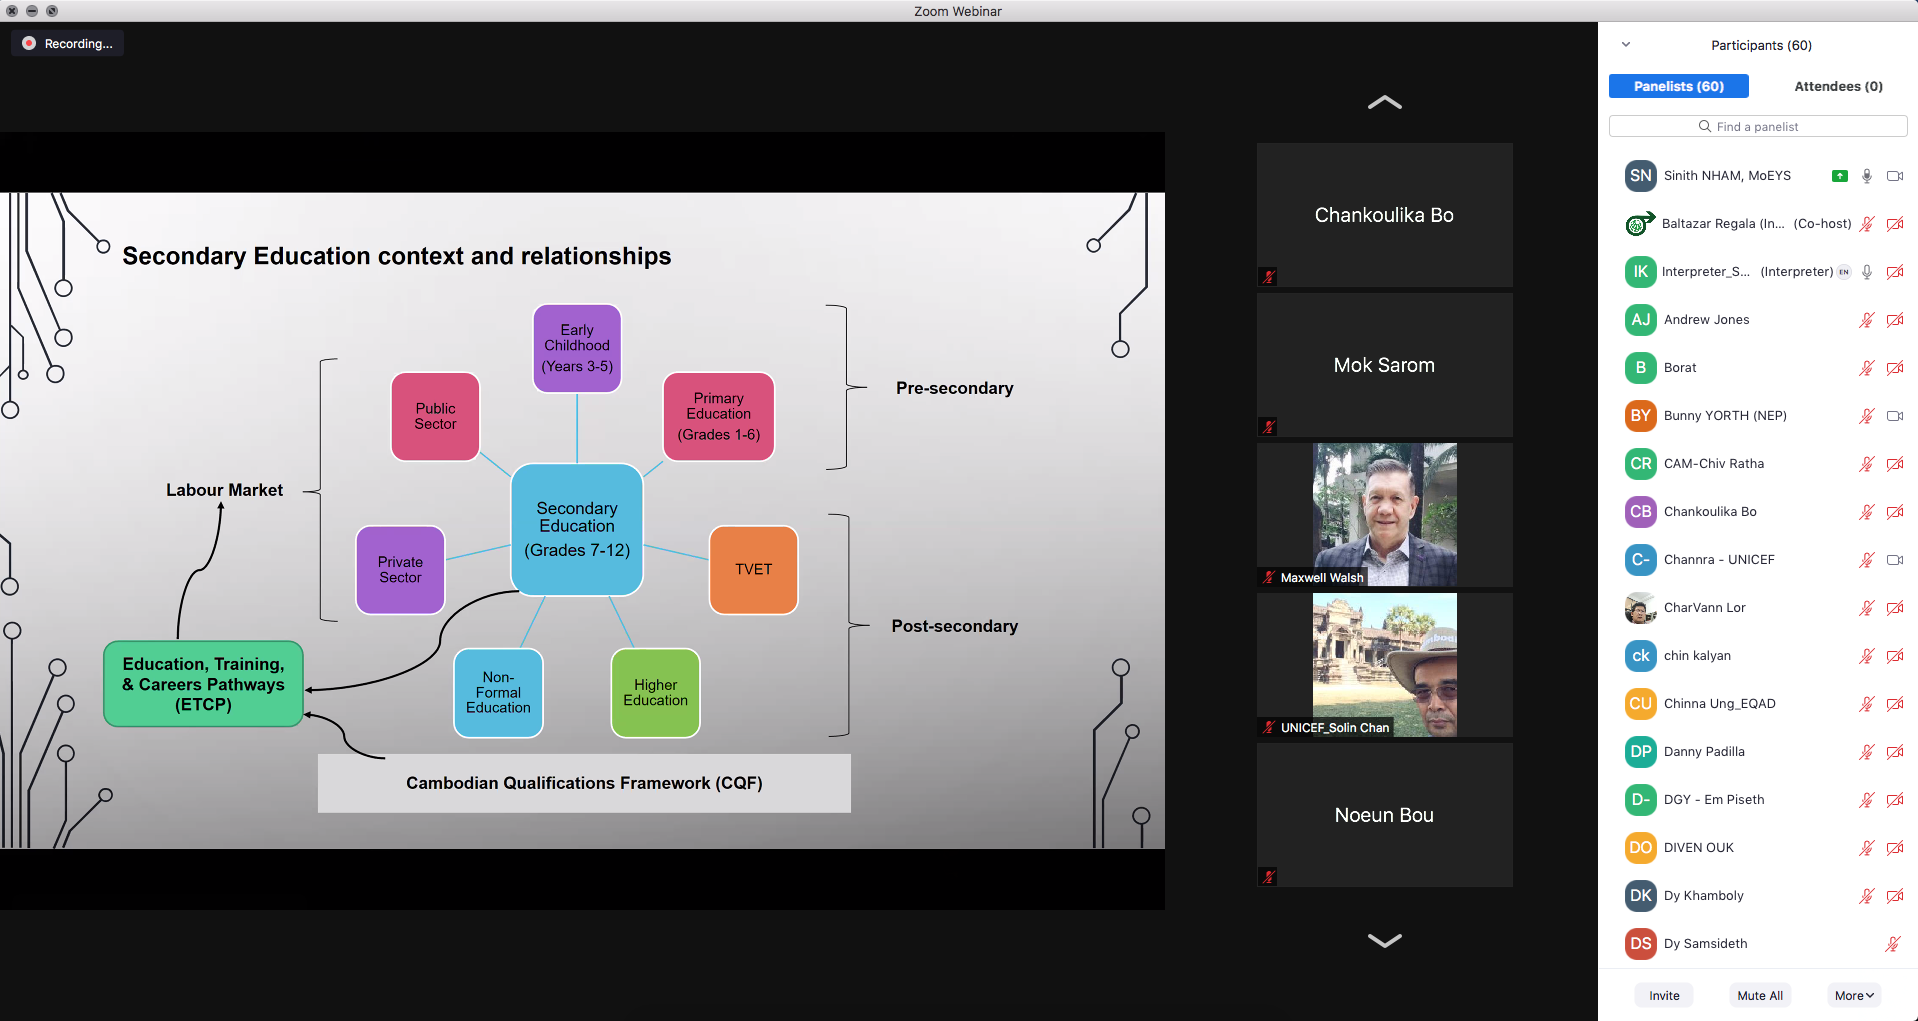Click the muted mic icon on Mok Sarom's tile
Screen dimensions: 1918x1021
(x=1269, y=427)
